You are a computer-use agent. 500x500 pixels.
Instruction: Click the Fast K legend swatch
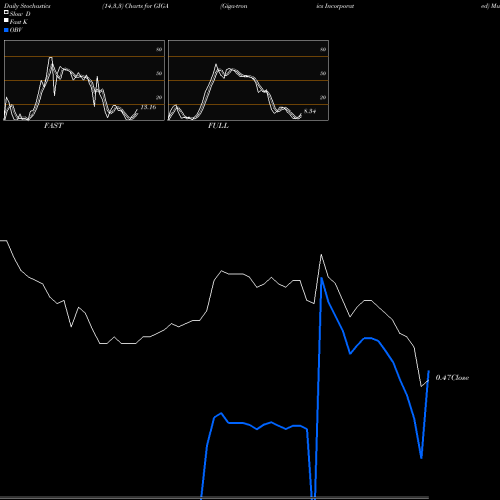(6, 20)
